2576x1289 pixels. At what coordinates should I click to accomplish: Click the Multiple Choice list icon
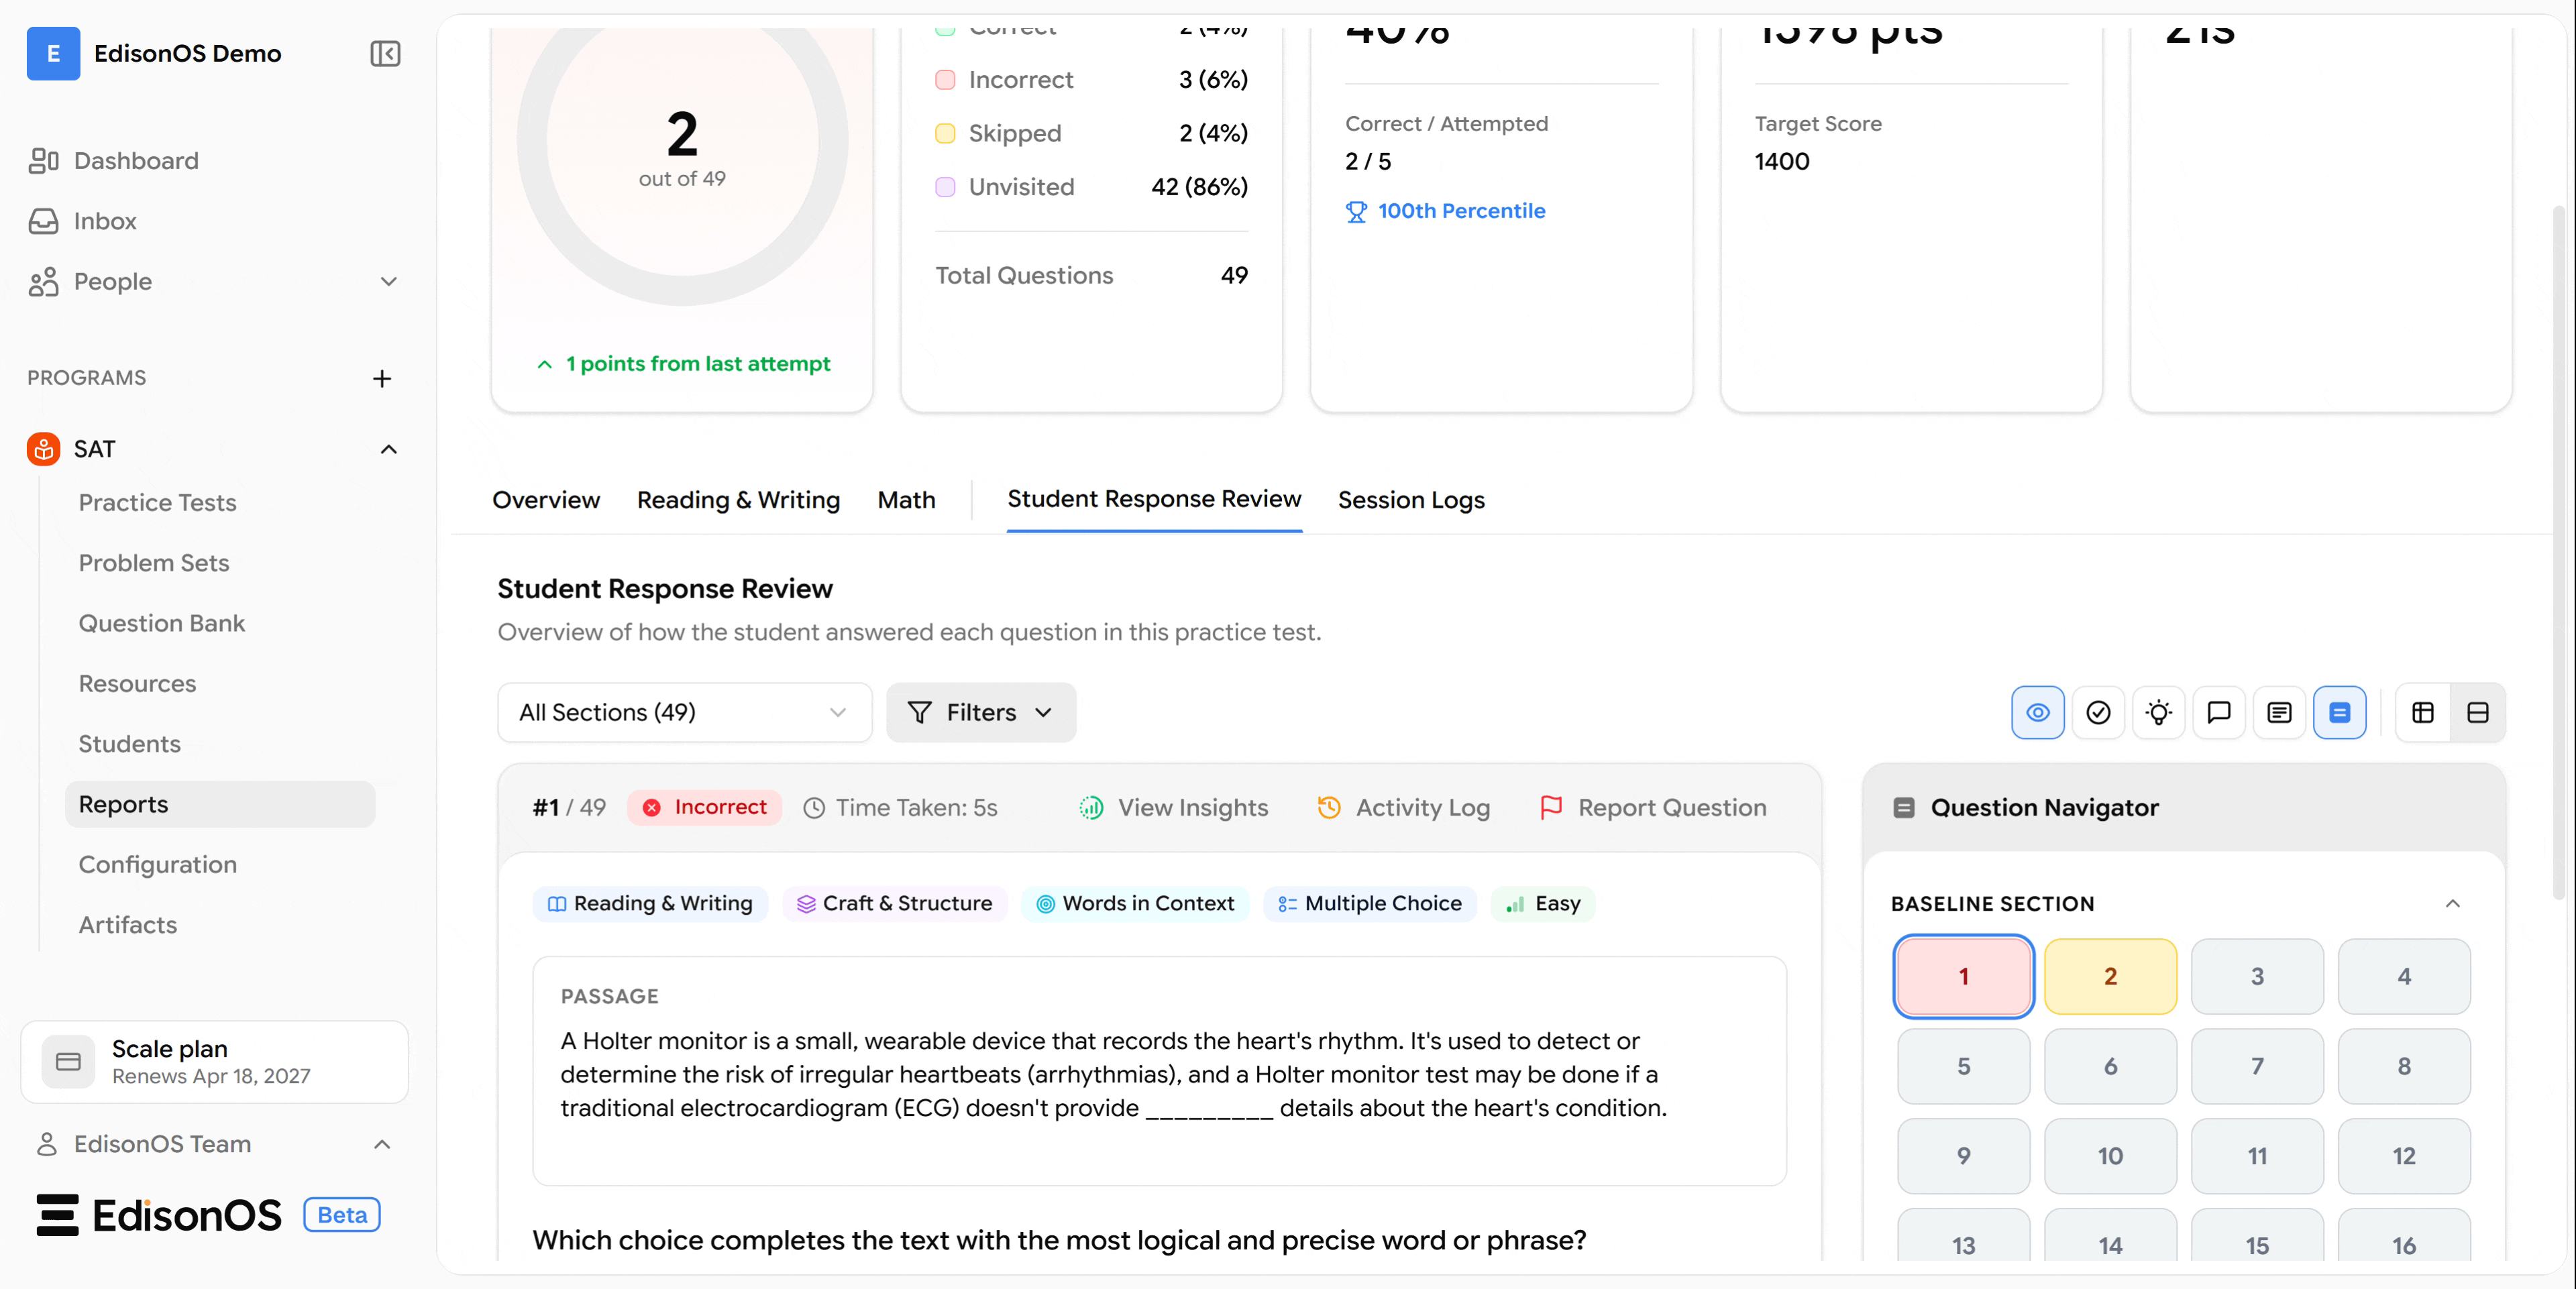point(1287,904)
